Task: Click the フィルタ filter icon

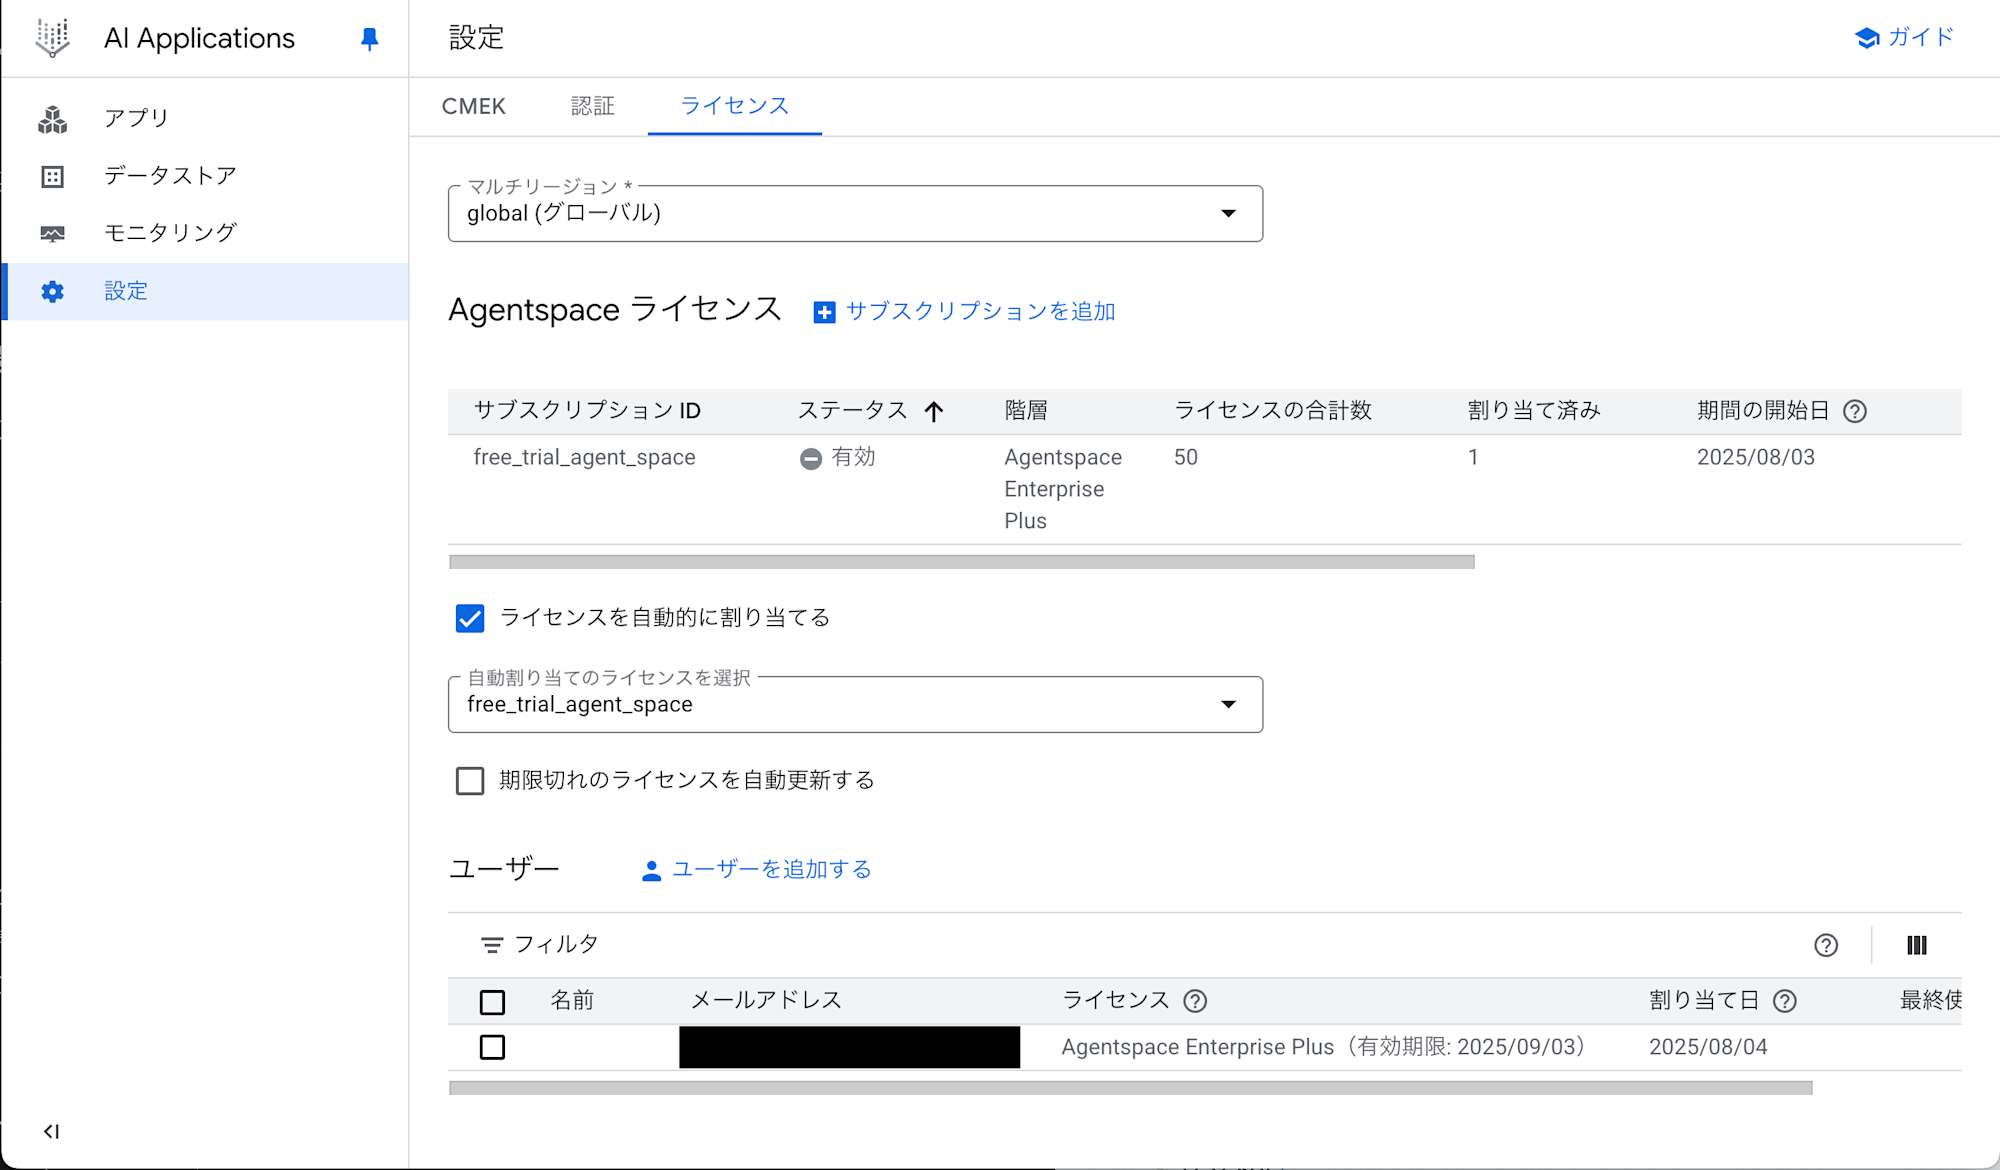Action: [x=492, y=945]
